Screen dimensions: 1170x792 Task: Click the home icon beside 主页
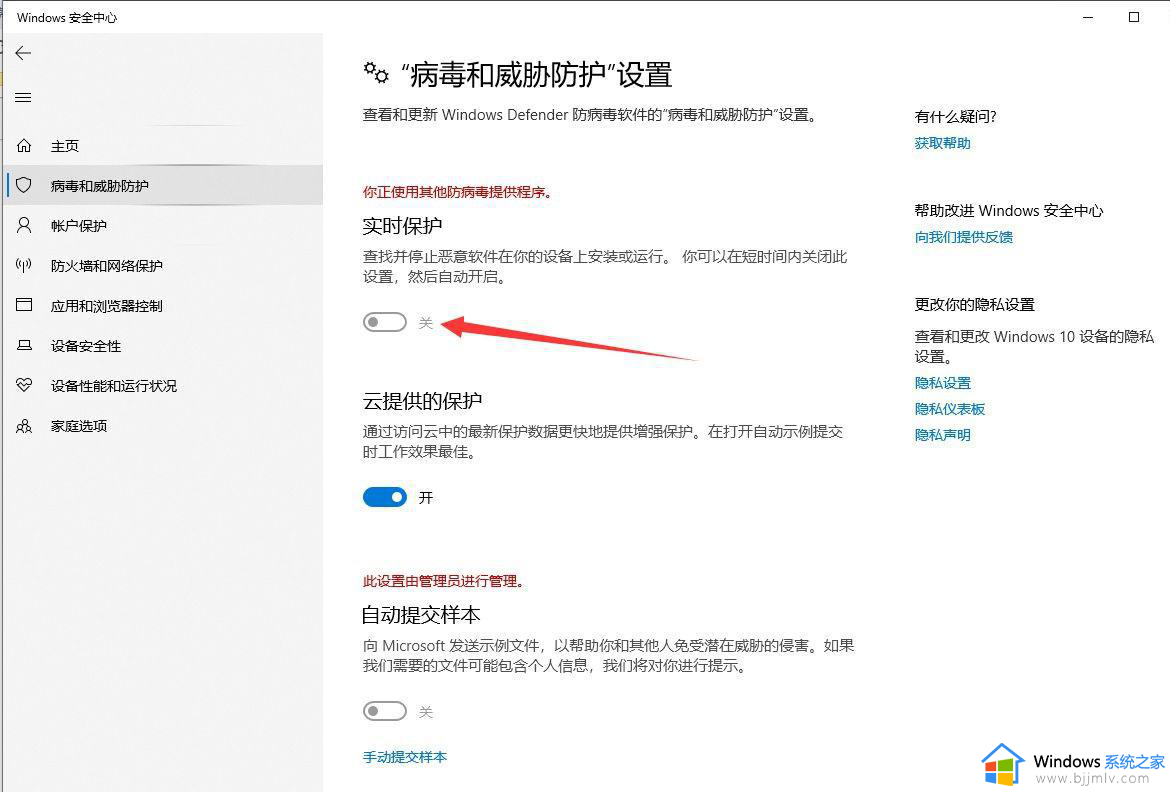pos(24,146)
